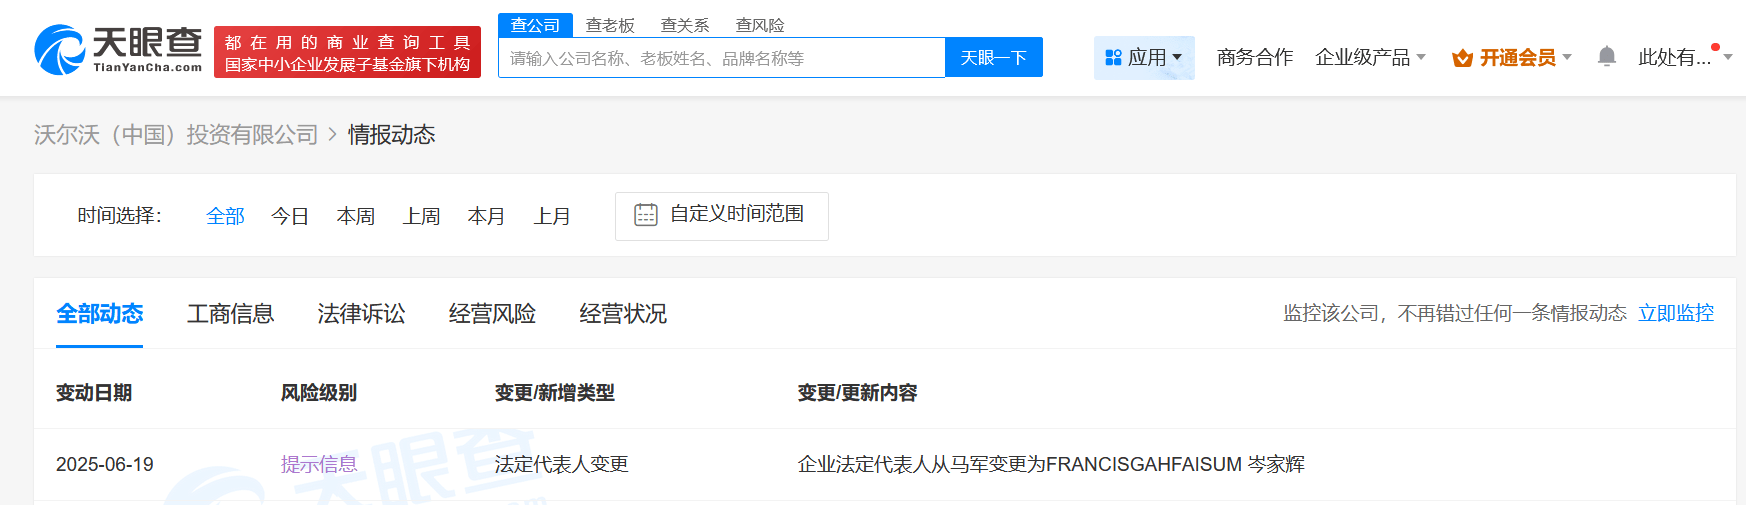The height and width of the screenshot is (505, 1746).
Task: Click the 变动日期 column header
Action: click(x=94, y=393)
